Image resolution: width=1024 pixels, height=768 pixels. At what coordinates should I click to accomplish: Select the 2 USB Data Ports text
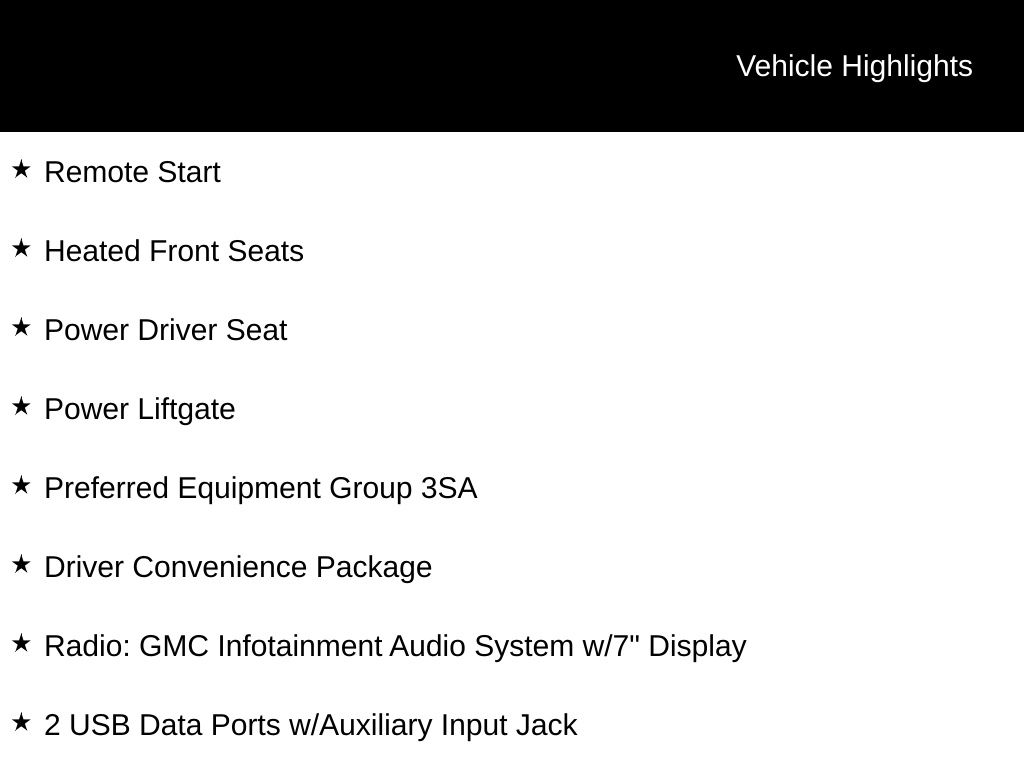[311, 726]
